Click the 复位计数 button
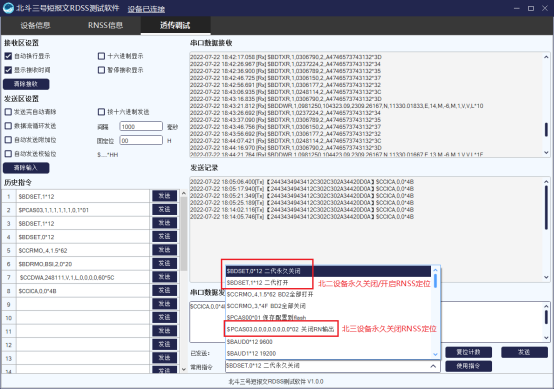The image size is (554, 390). [468, 352]
